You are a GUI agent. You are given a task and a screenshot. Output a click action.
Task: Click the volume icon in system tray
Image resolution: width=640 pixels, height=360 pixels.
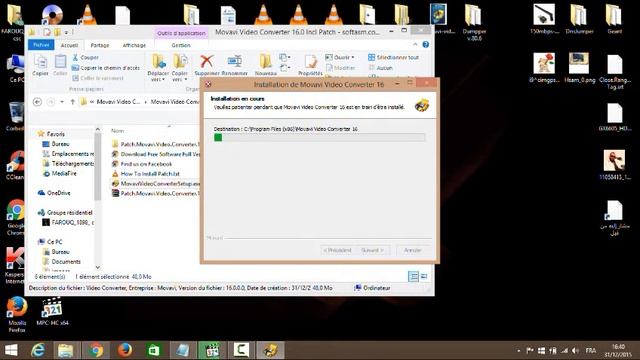[576, 351]
